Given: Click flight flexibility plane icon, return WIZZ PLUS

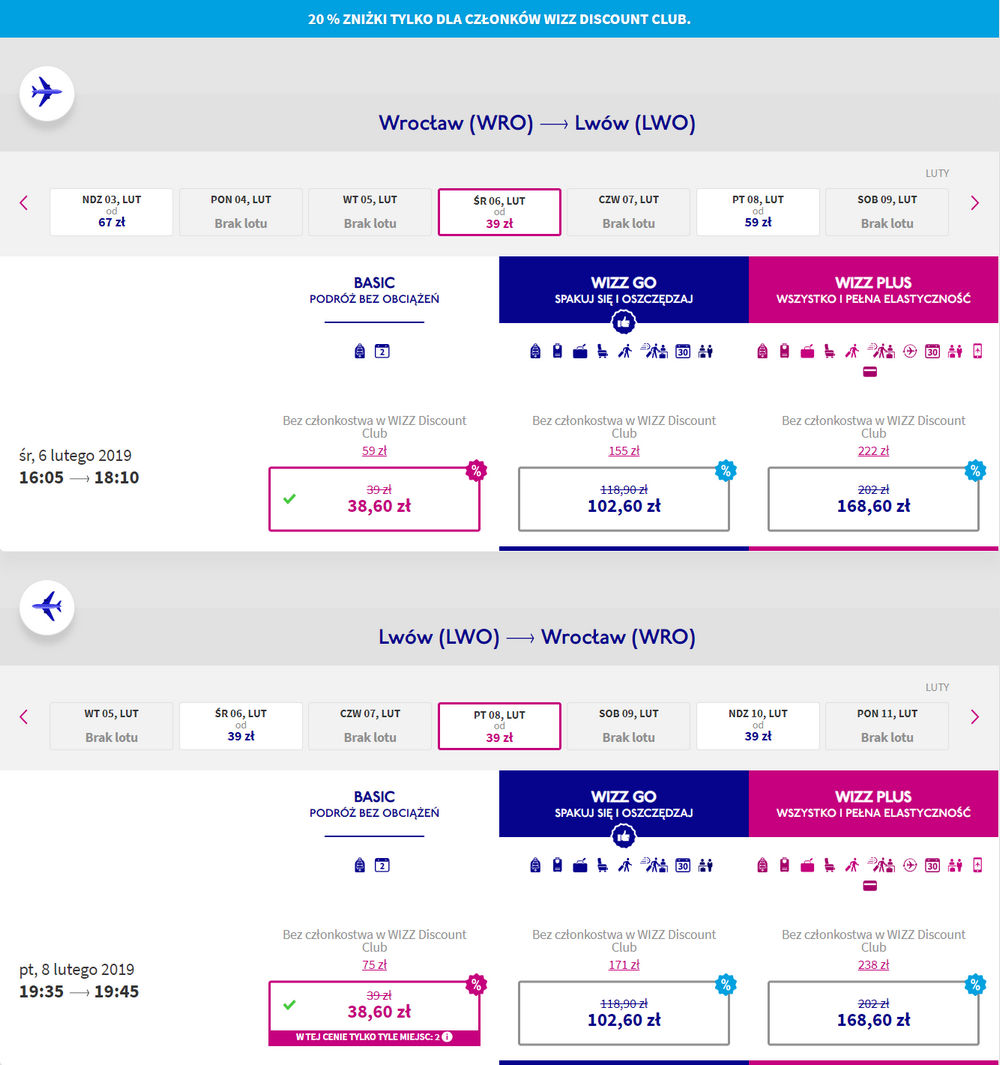Looking at the screenshot, I should (910, 865).
